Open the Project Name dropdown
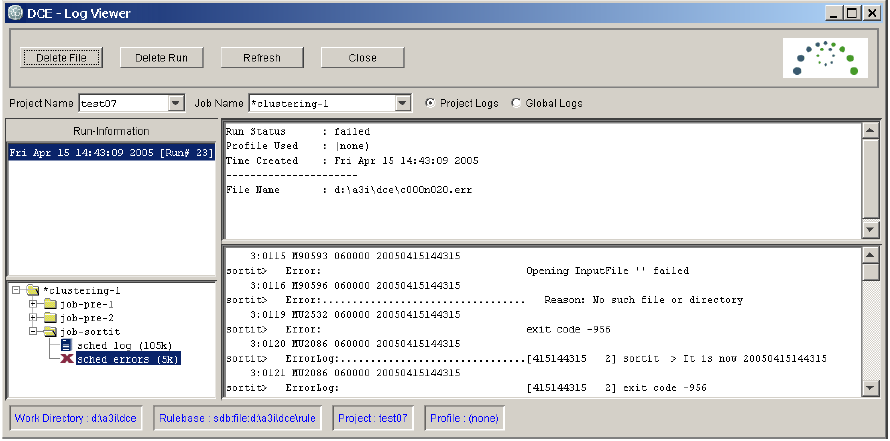 click(176, 103)
